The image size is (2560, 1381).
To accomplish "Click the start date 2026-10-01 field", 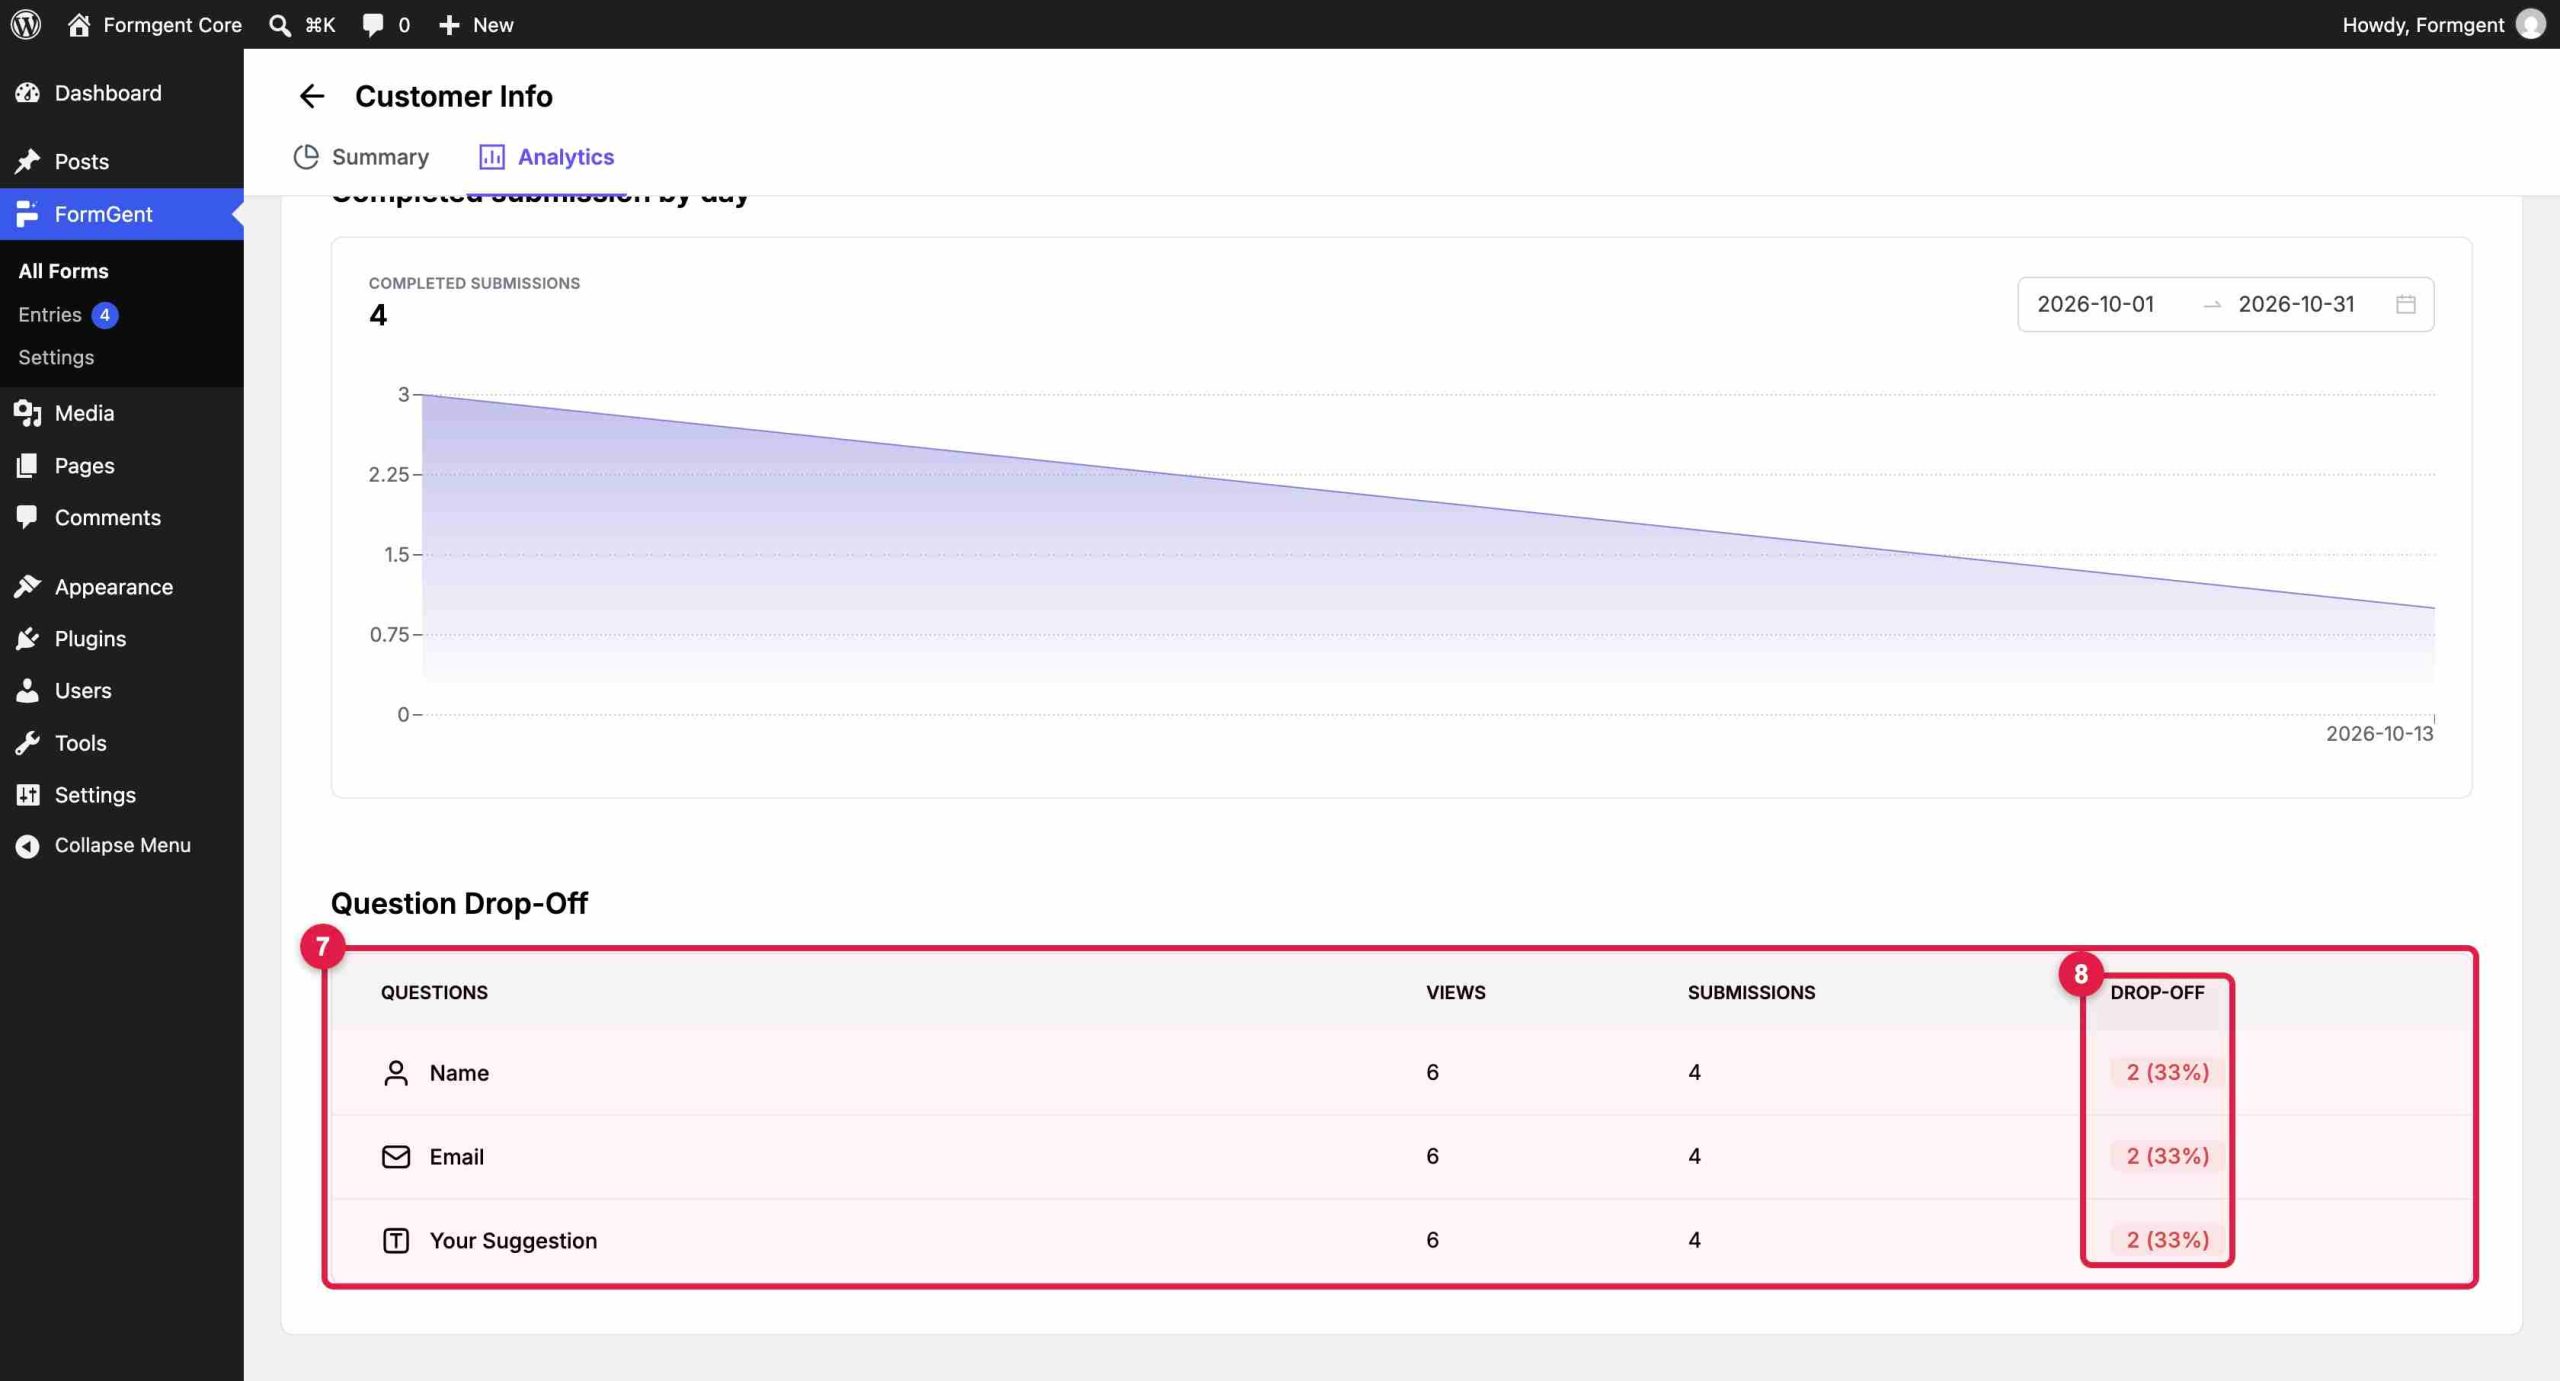I will click(x=2095, y=304).
